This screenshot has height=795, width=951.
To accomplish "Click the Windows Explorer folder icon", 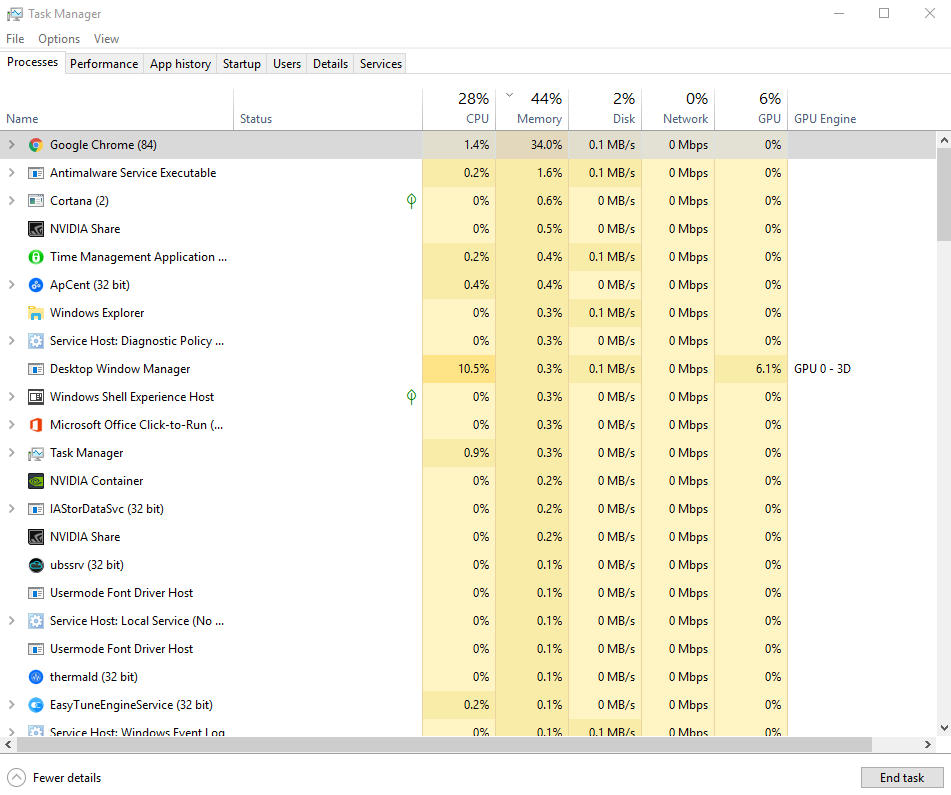I will (x=36, y=313).
